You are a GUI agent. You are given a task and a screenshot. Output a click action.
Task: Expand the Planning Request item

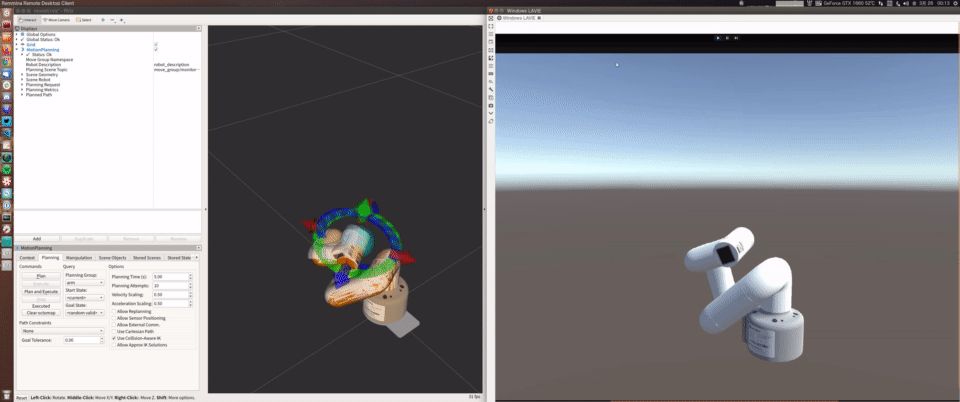22,84
